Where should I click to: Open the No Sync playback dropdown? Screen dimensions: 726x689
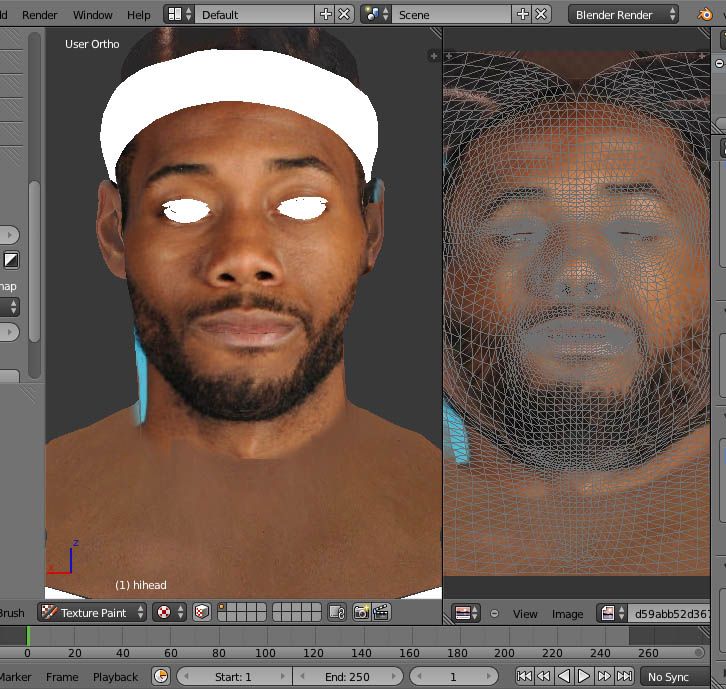coord(674,677)
